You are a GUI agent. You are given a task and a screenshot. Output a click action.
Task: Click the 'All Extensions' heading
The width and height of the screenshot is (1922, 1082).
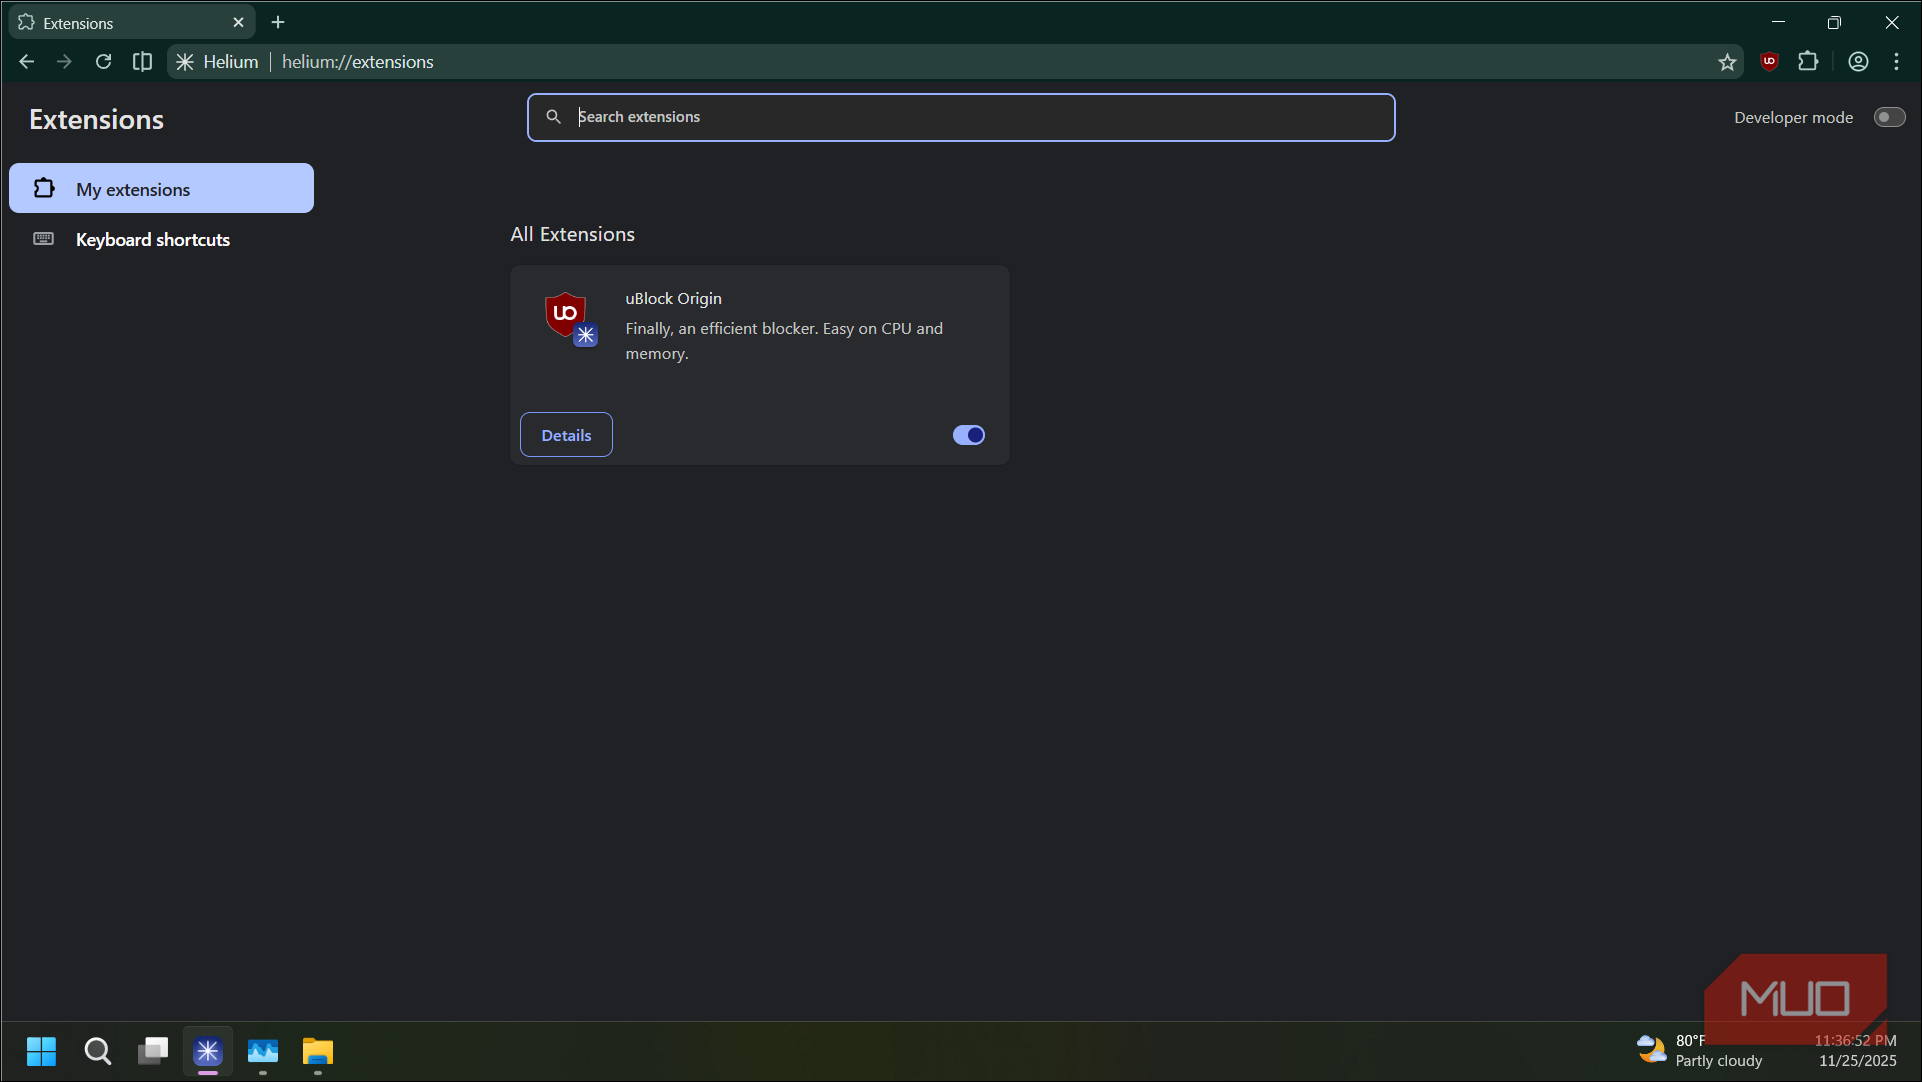[572, 234]
